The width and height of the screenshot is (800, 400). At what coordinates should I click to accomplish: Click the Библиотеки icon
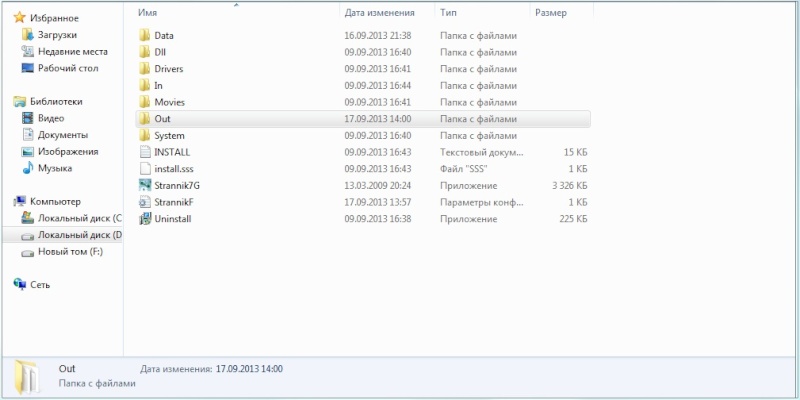click(x=19, y=102)
